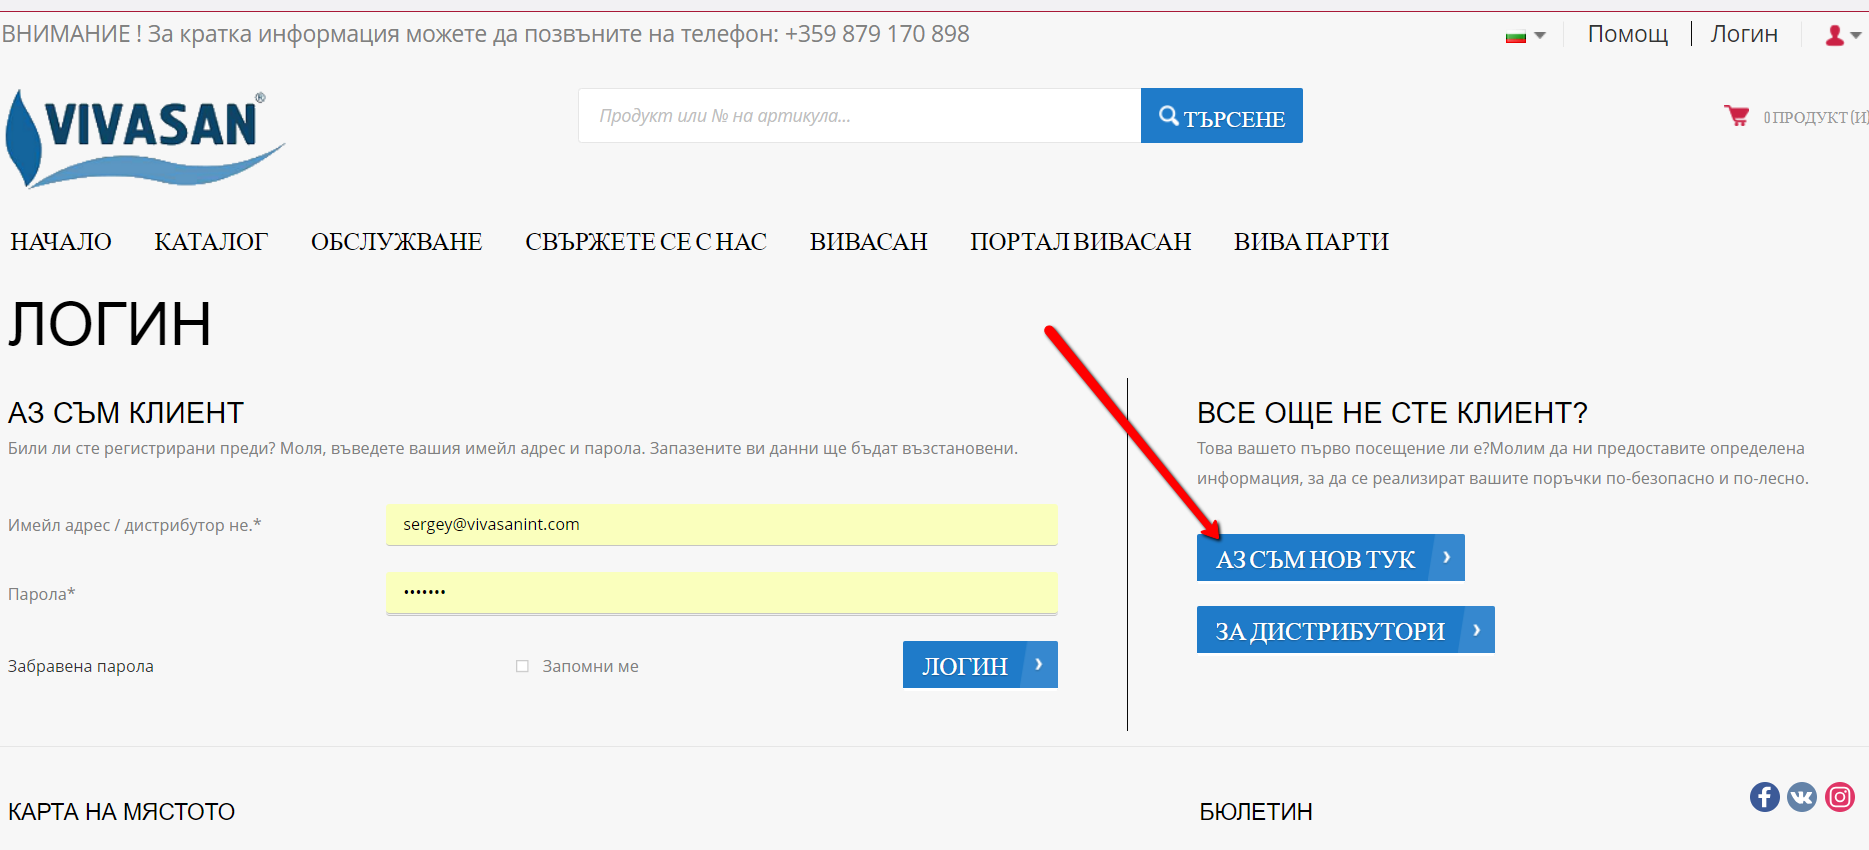1869x850 pixels.
Task: Click the 0 ПРОДУКТ(И) cart text
Action: tap(1815, 117)
